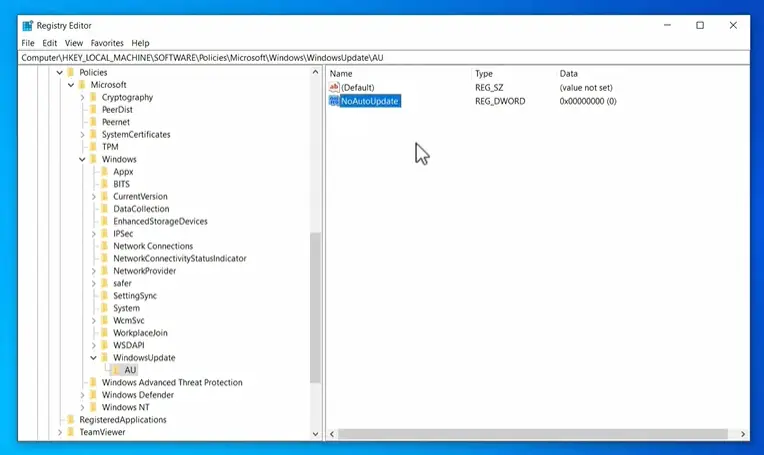The image size is (764, 455).
Task: Click the values pane scroll left arrow
Action: click(332, 434)
